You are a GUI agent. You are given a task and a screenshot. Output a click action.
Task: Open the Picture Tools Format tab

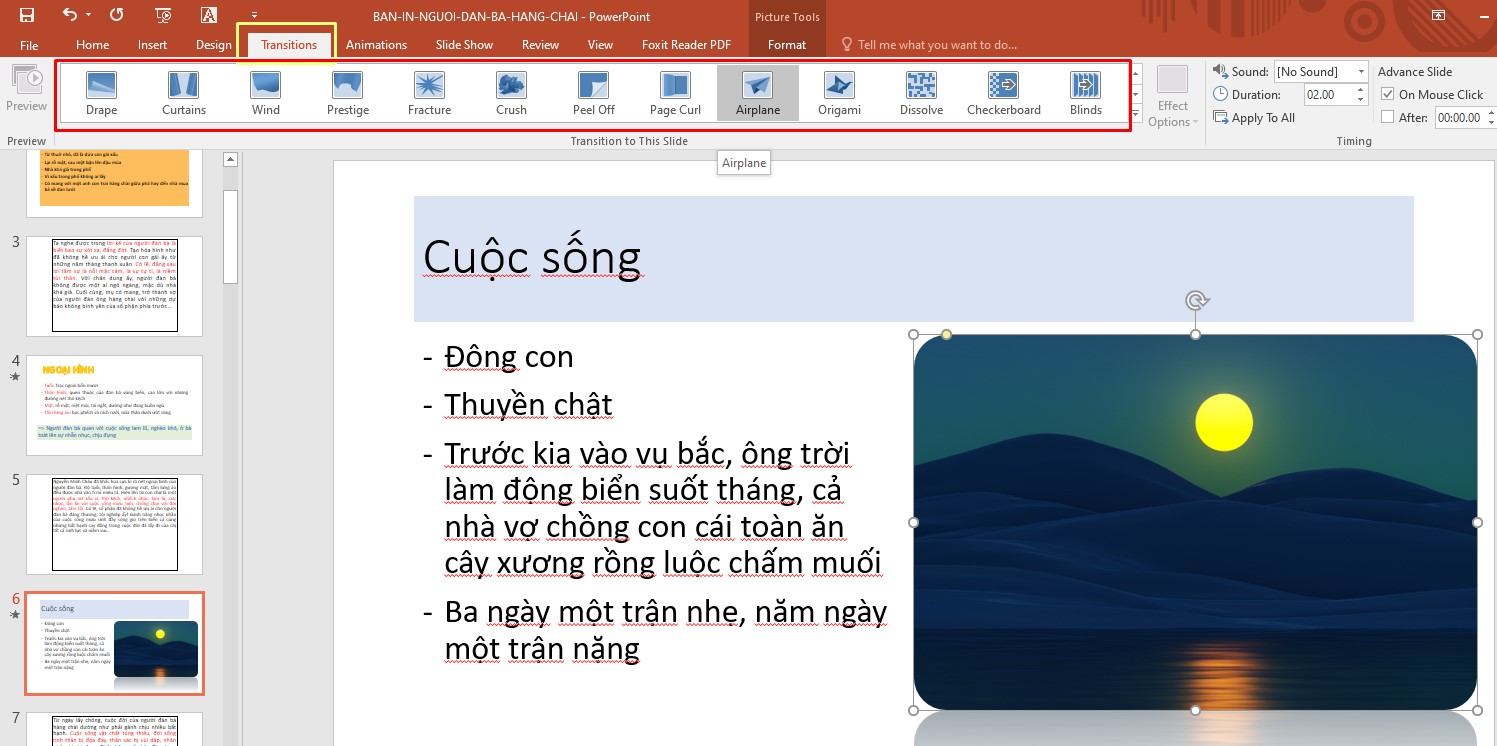pos(787,44)
